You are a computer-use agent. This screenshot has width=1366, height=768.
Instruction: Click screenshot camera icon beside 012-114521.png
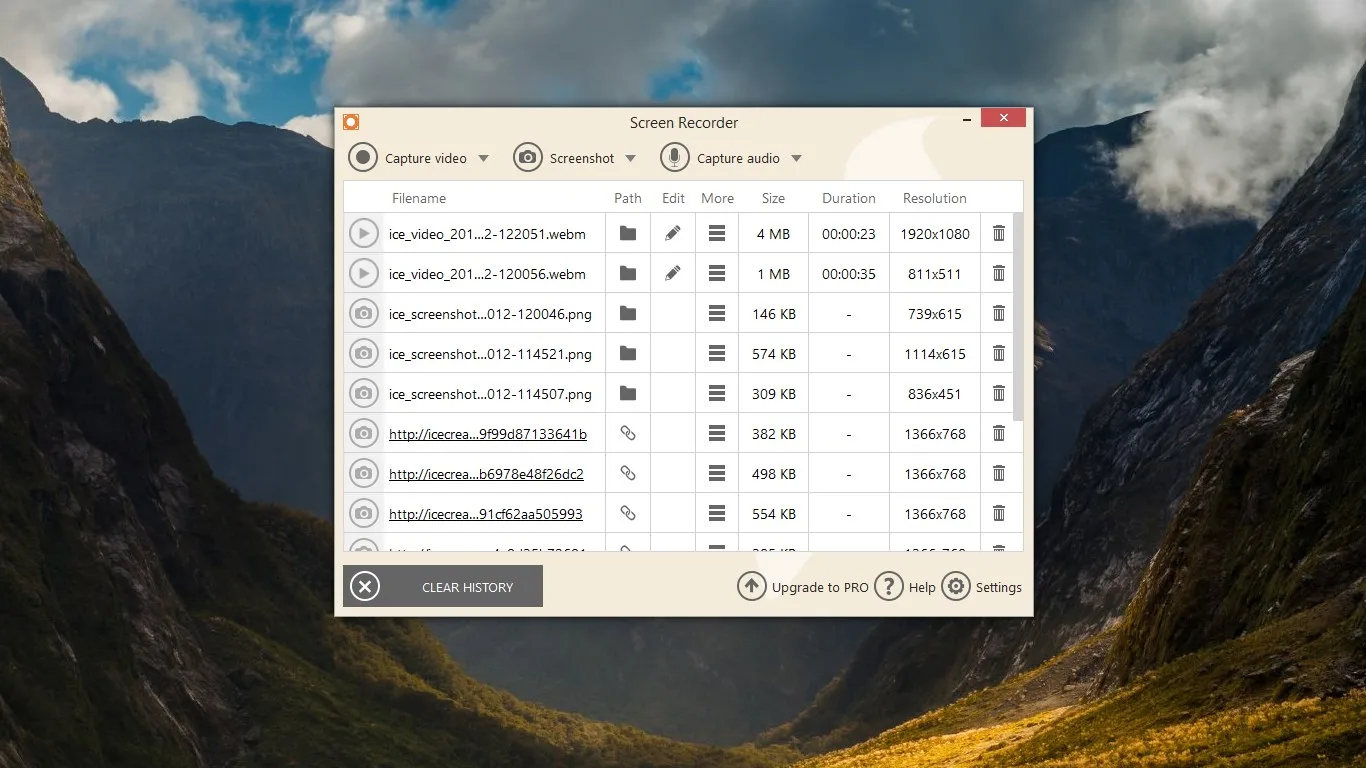pyautogui.click(x=364, y=354)
